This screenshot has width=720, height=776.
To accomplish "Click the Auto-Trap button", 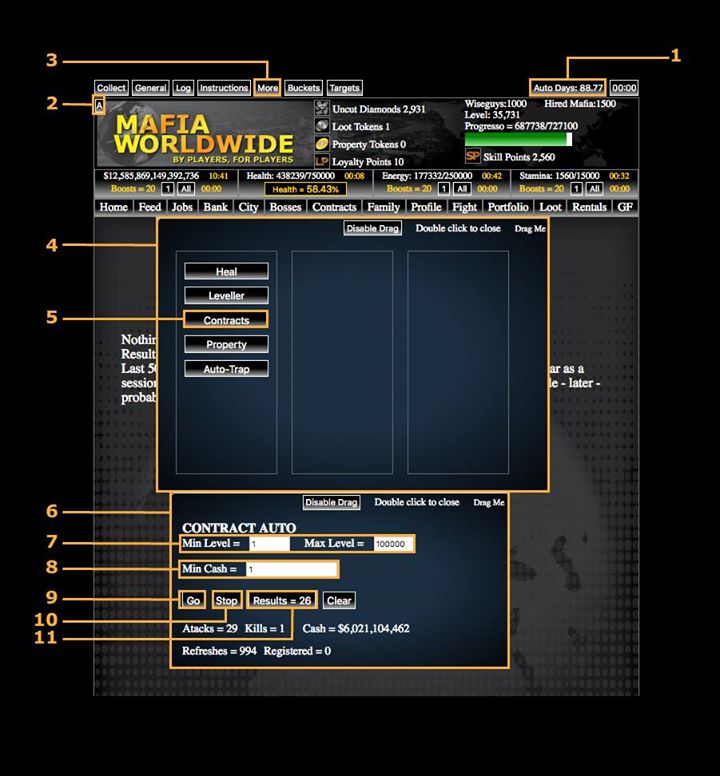I will pos(226,369).
